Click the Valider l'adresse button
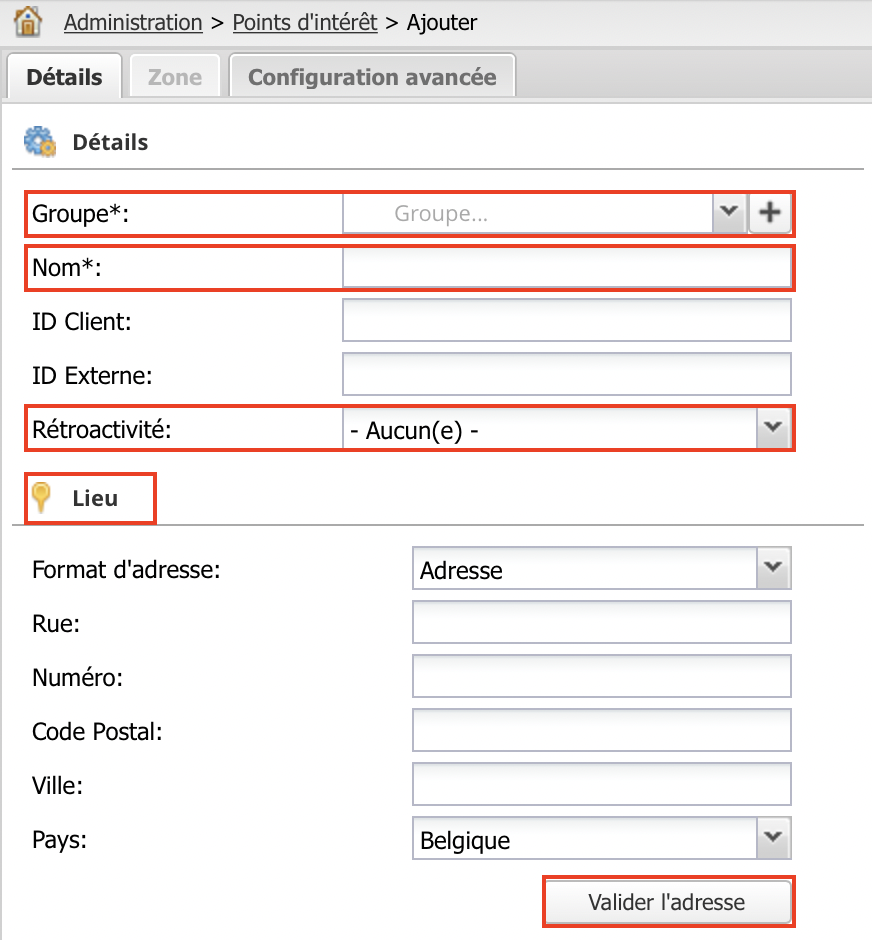Screen dimensions: 872x940 [x=668, y=902]
